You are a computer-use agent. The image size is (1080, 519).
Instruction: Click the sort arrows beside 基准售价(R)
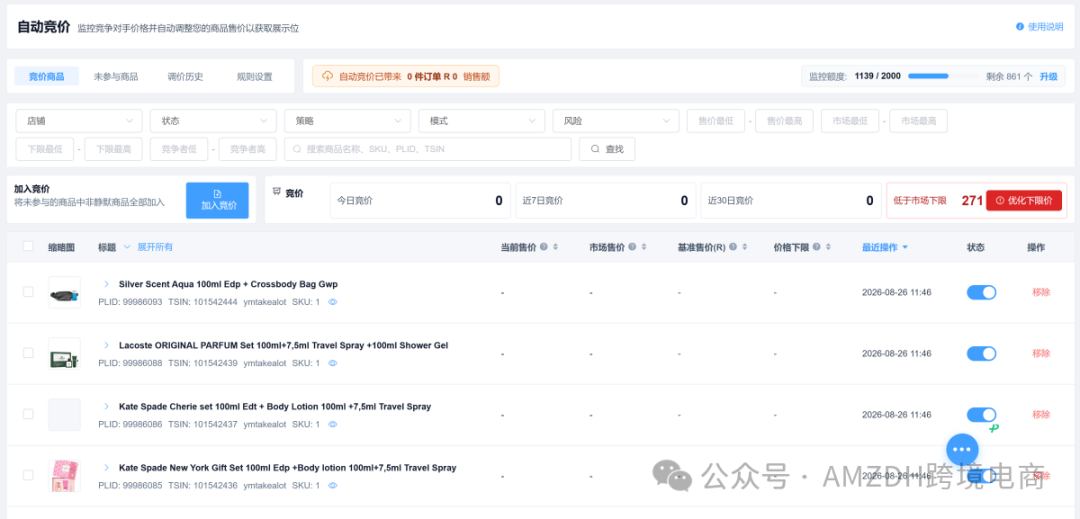coord(745,247)
